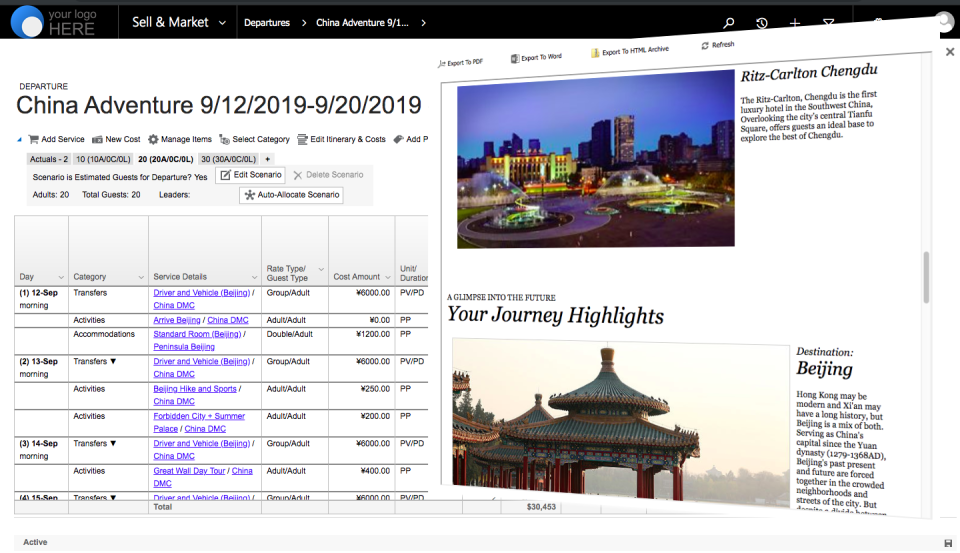Close the itinerary preview panel
960x553 pixels.
[x=950, y=52]
